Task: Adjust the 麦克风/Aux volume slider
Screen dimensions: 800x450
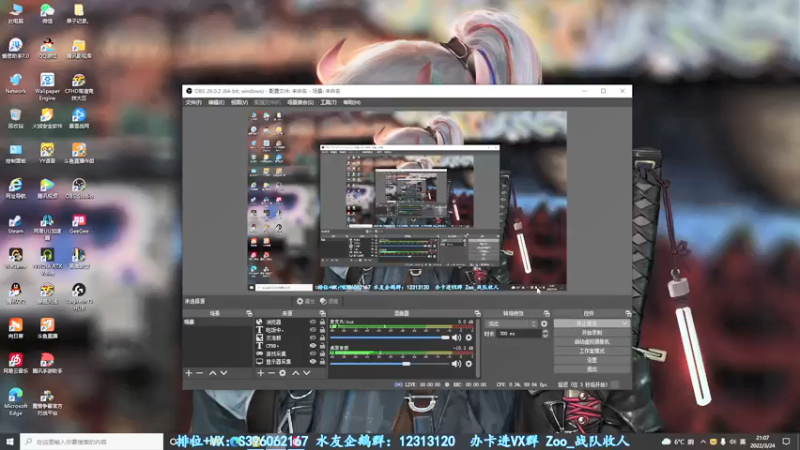Action: coord(390,337)
